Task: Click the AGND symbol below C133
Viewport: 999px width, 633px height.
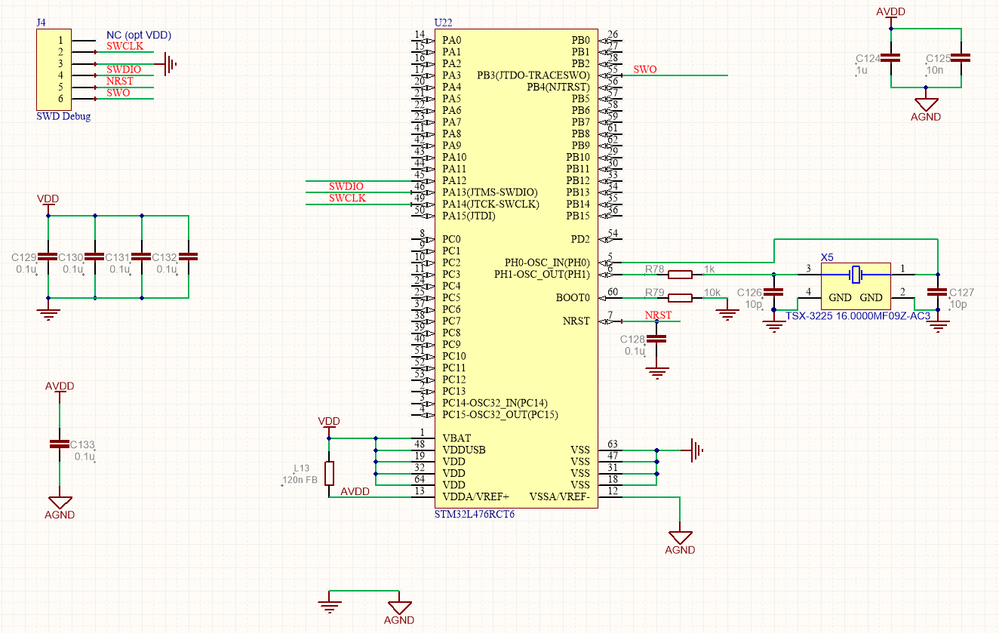Action: (x=59, y=506)
